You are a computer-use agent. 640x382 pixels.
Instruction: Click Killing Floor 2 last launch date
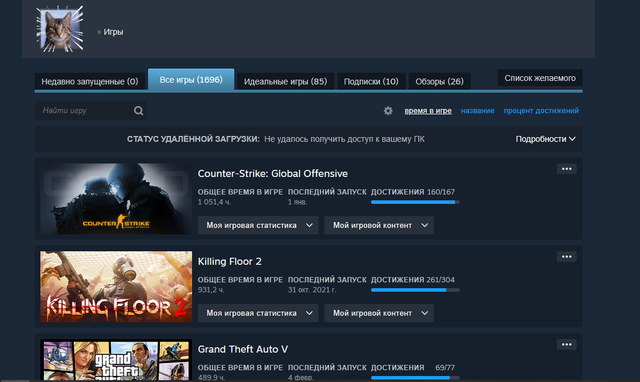tap(312, 290)
